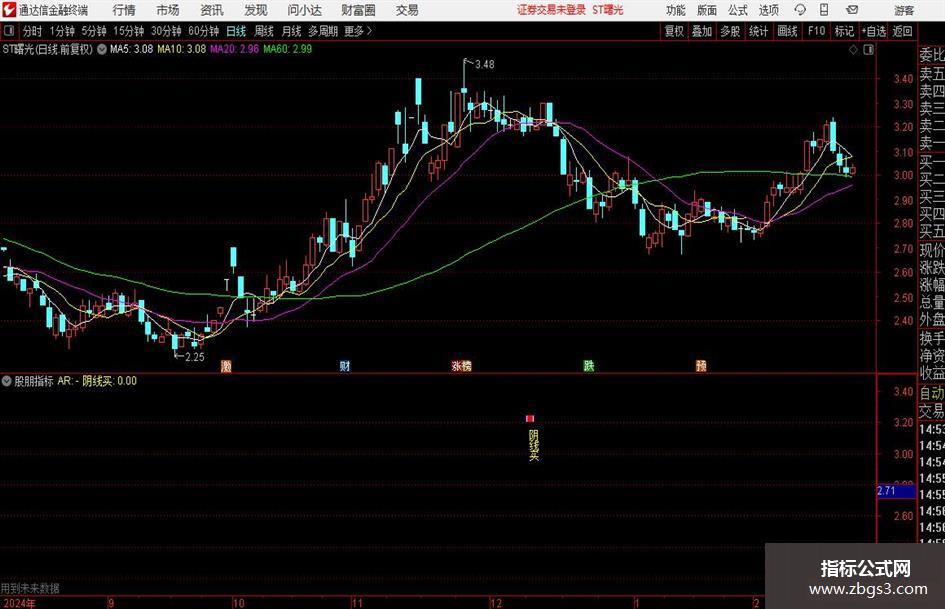Viewport: 945px width, 609px height.
Task: Click the MA10: 3.08 label
Action: (x=181, y=49)
